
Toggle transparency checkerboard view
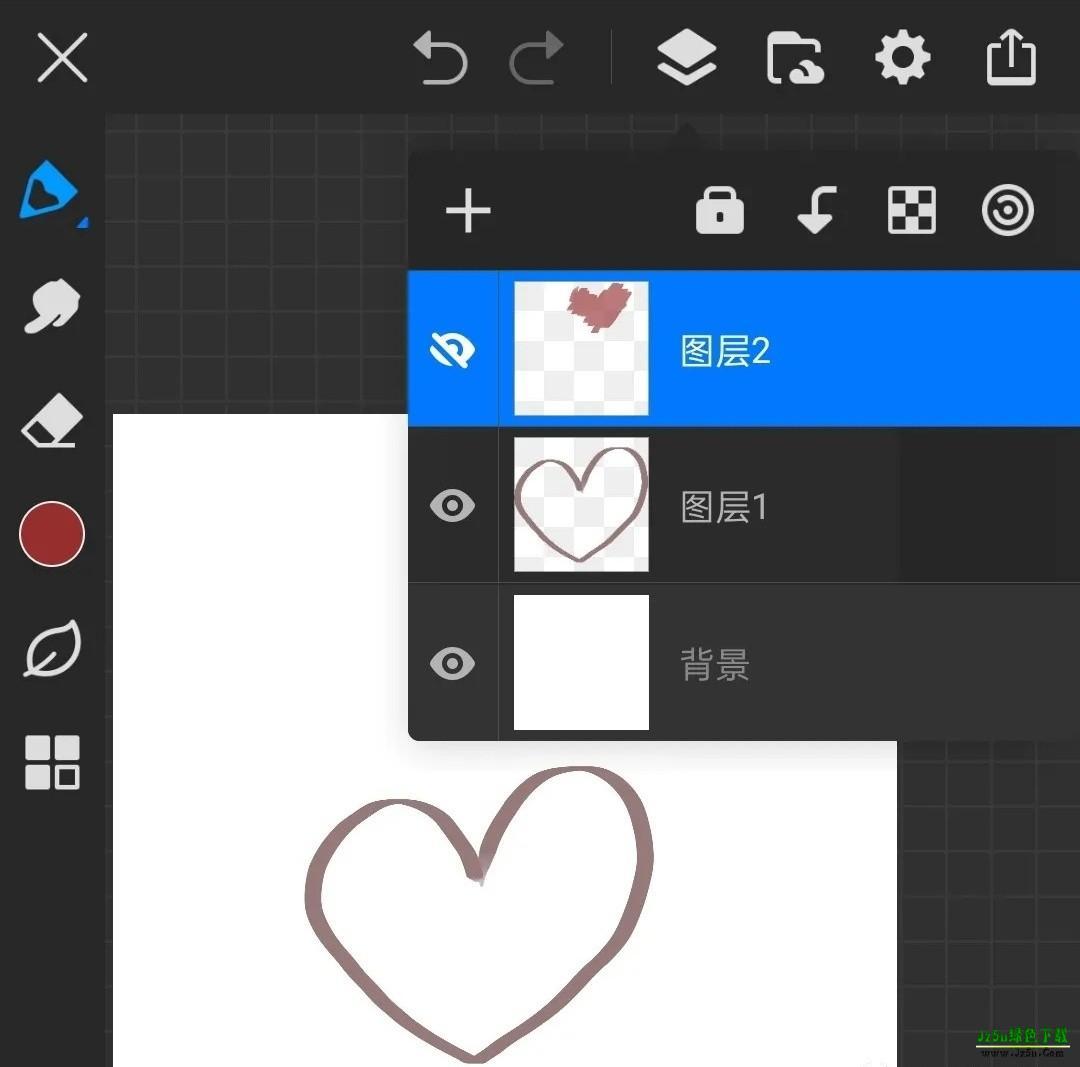click(911, 210)
